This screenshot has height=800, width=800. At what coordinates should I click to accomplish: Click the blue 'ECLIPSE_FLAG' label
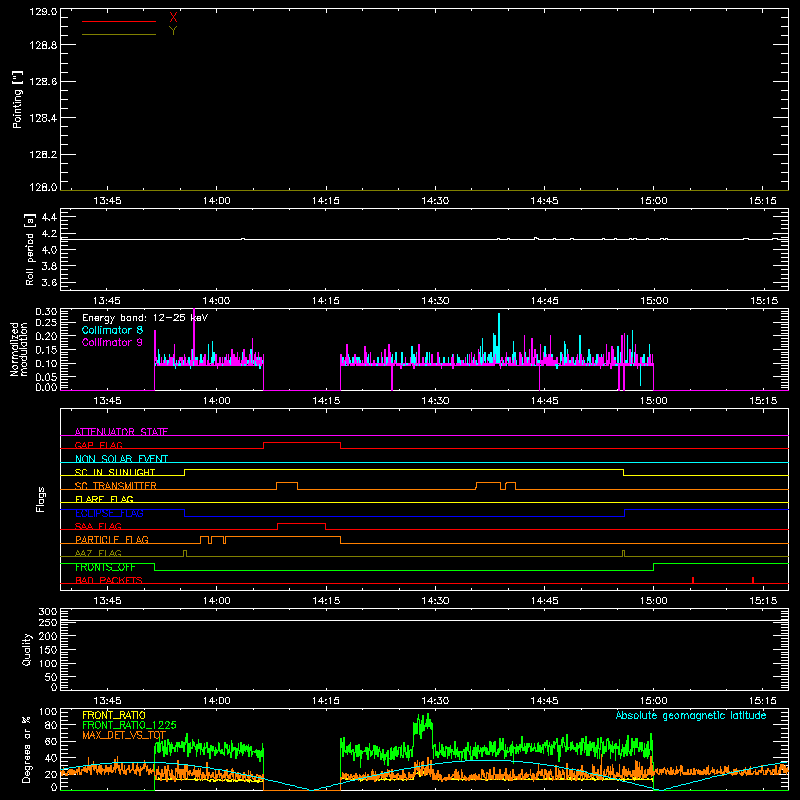point(109,513)
